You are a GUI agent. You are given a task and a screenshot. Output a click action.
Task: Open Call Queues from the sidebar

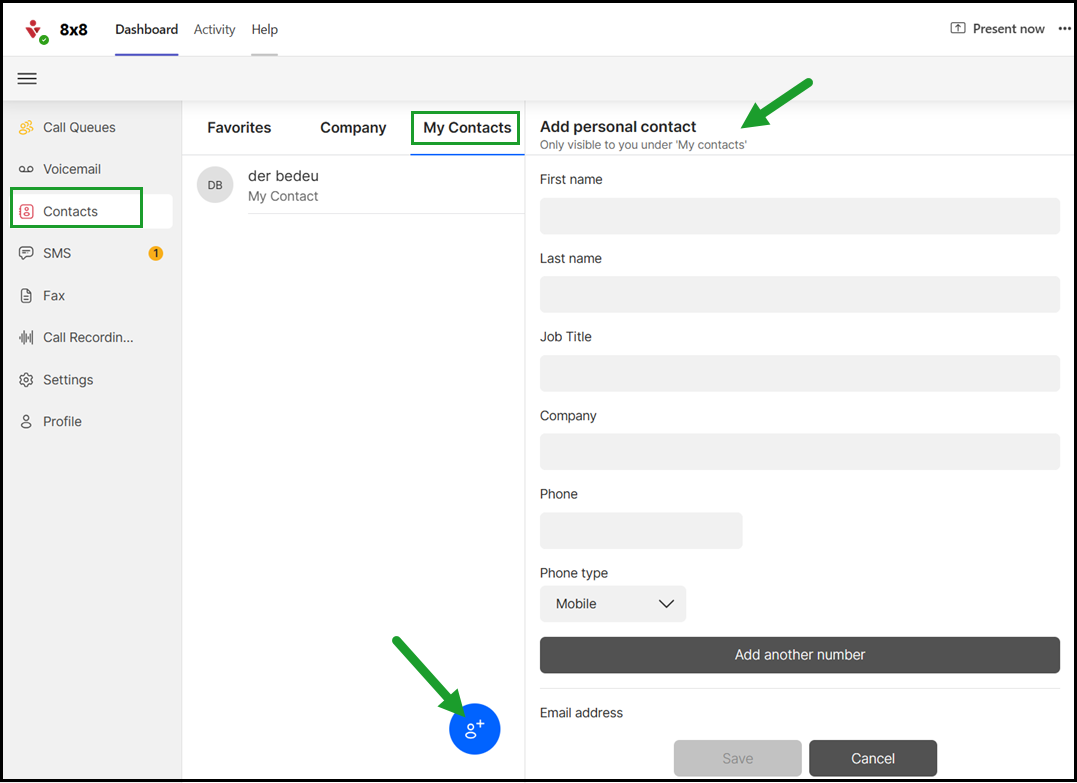79,127
